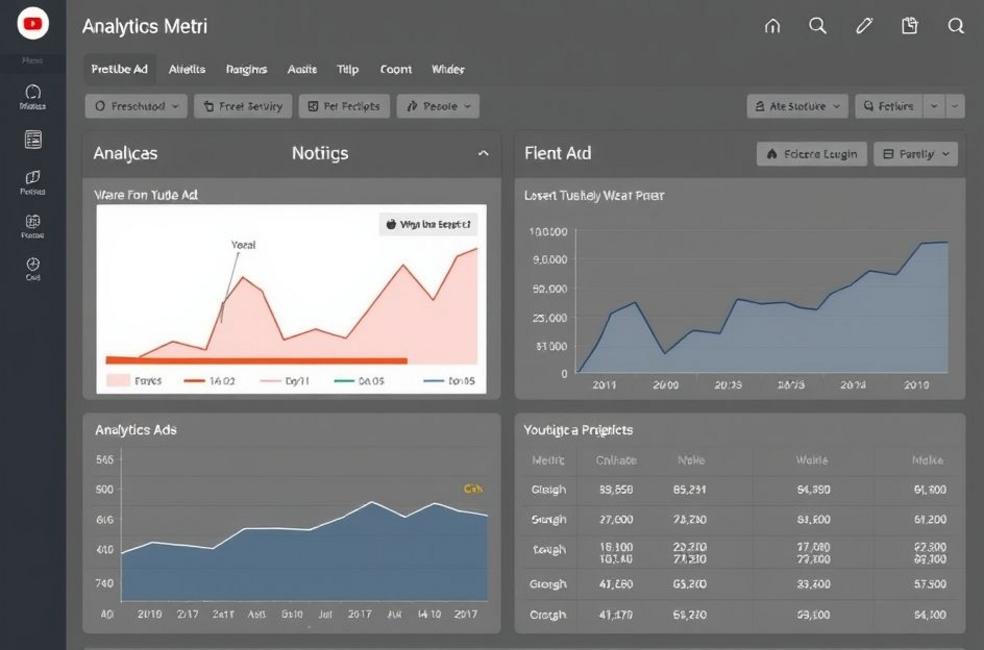984x650 pixels.
Task: Click the orange progress bar in chart
Action: [256, 360]
